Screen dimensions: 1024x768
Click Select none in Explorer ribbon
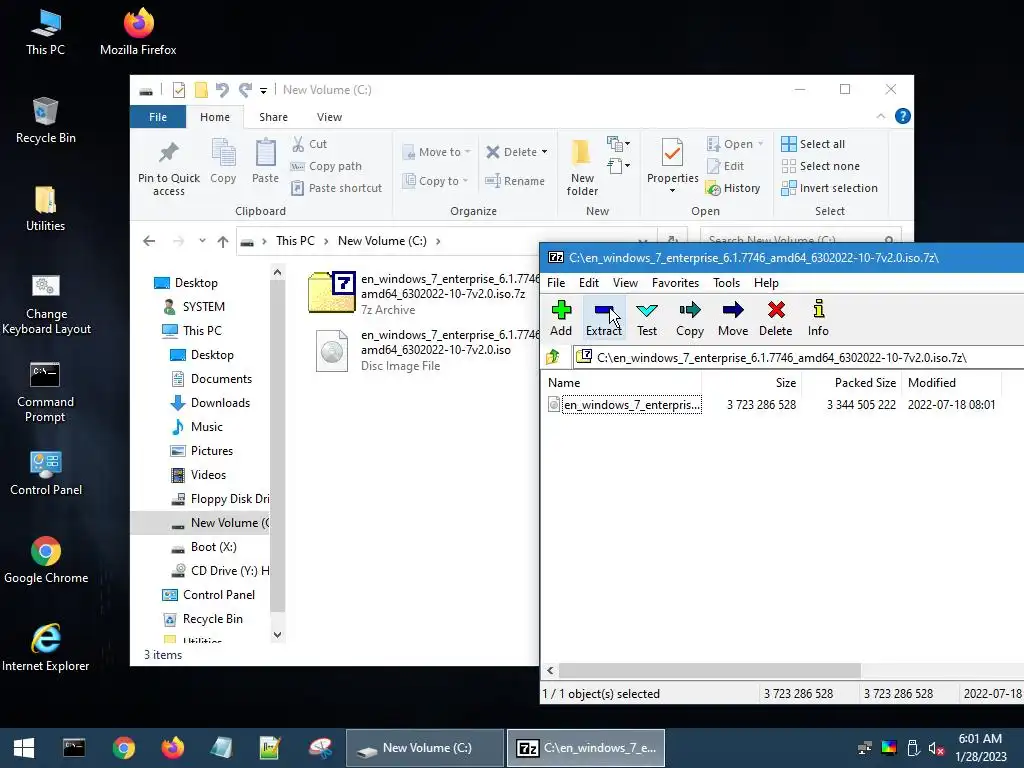pyautogui.click(x=820, y=166)
